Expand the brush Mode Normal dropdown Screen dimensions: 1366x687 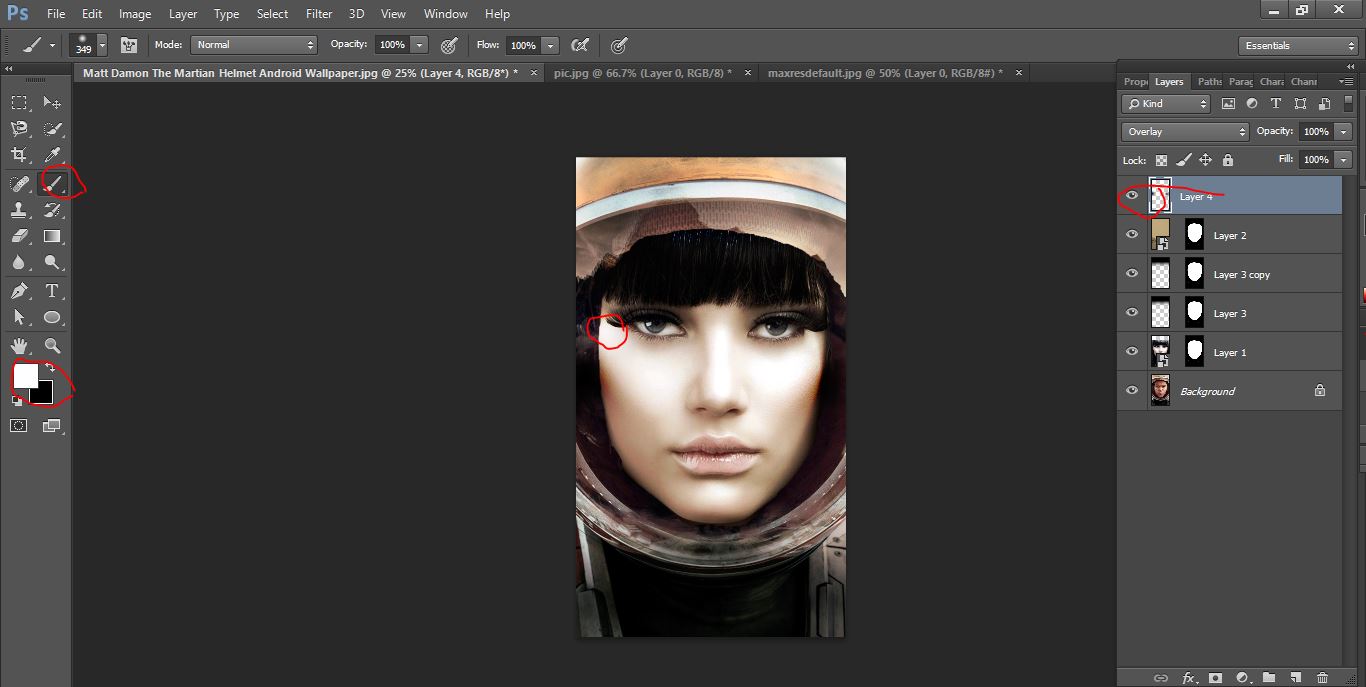point(255,45)
